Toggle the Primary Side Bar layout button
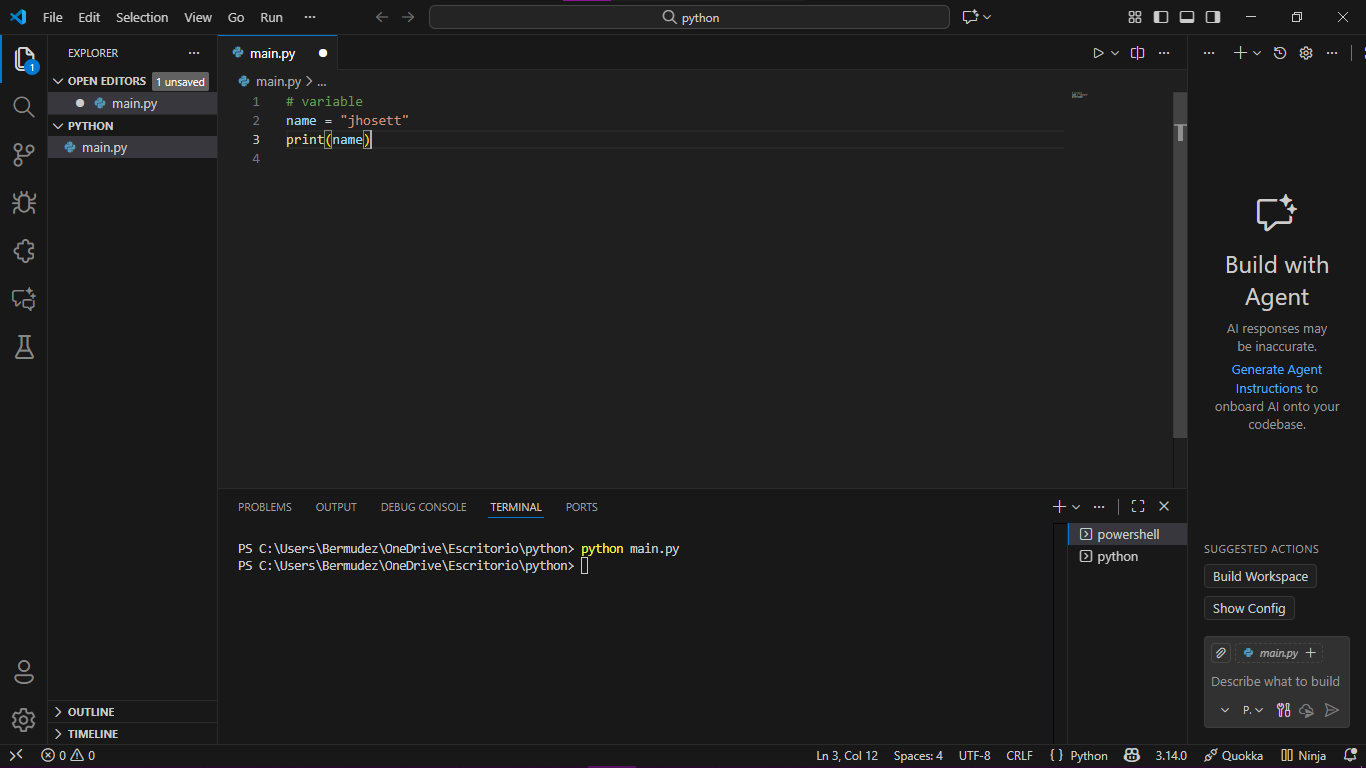The height and width of the screenshot is (768, 1366). 1161,17
